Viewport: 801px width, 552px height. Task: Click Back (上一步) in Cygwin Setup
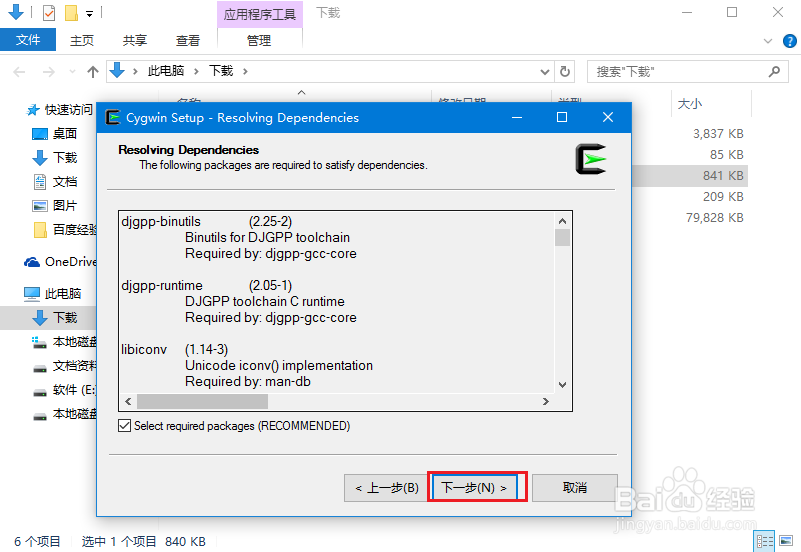click(x=387, y=488)
